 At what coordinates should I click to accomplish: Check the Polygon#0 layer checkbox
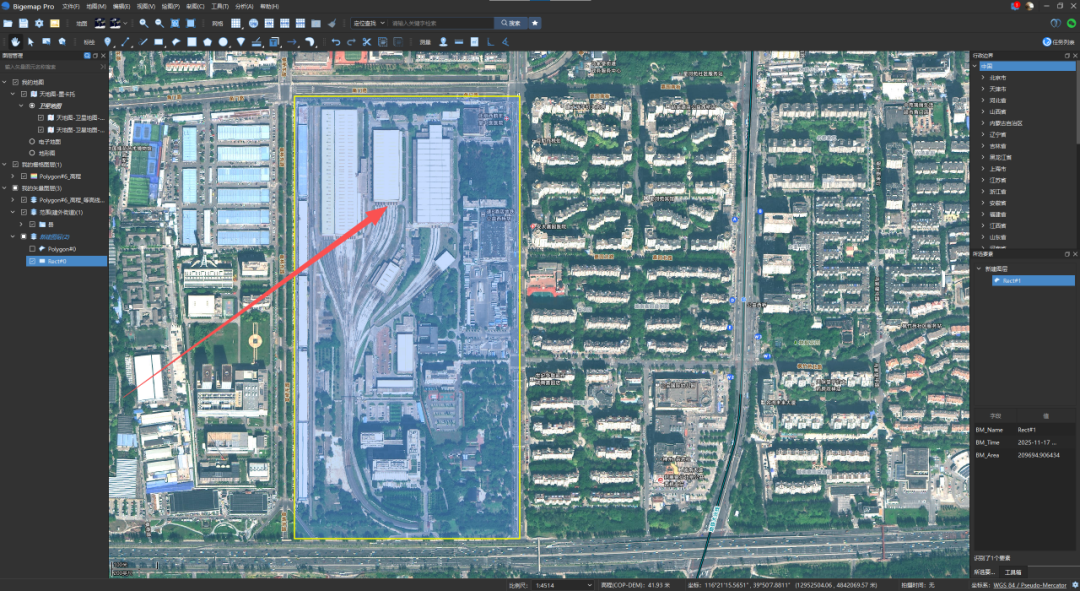click(x=32, y=249)
